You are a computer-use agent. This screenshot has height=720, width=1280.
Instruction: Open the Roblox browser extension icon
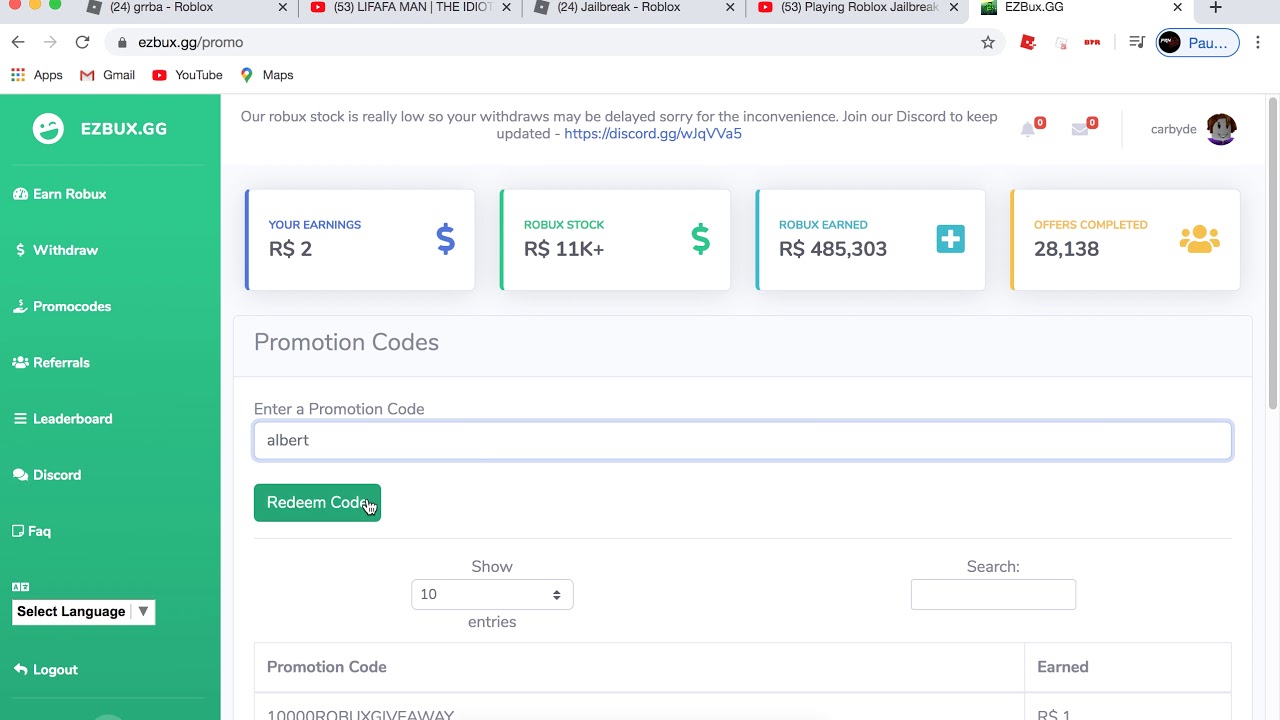pyautogui.click(x=1028, y=42)
